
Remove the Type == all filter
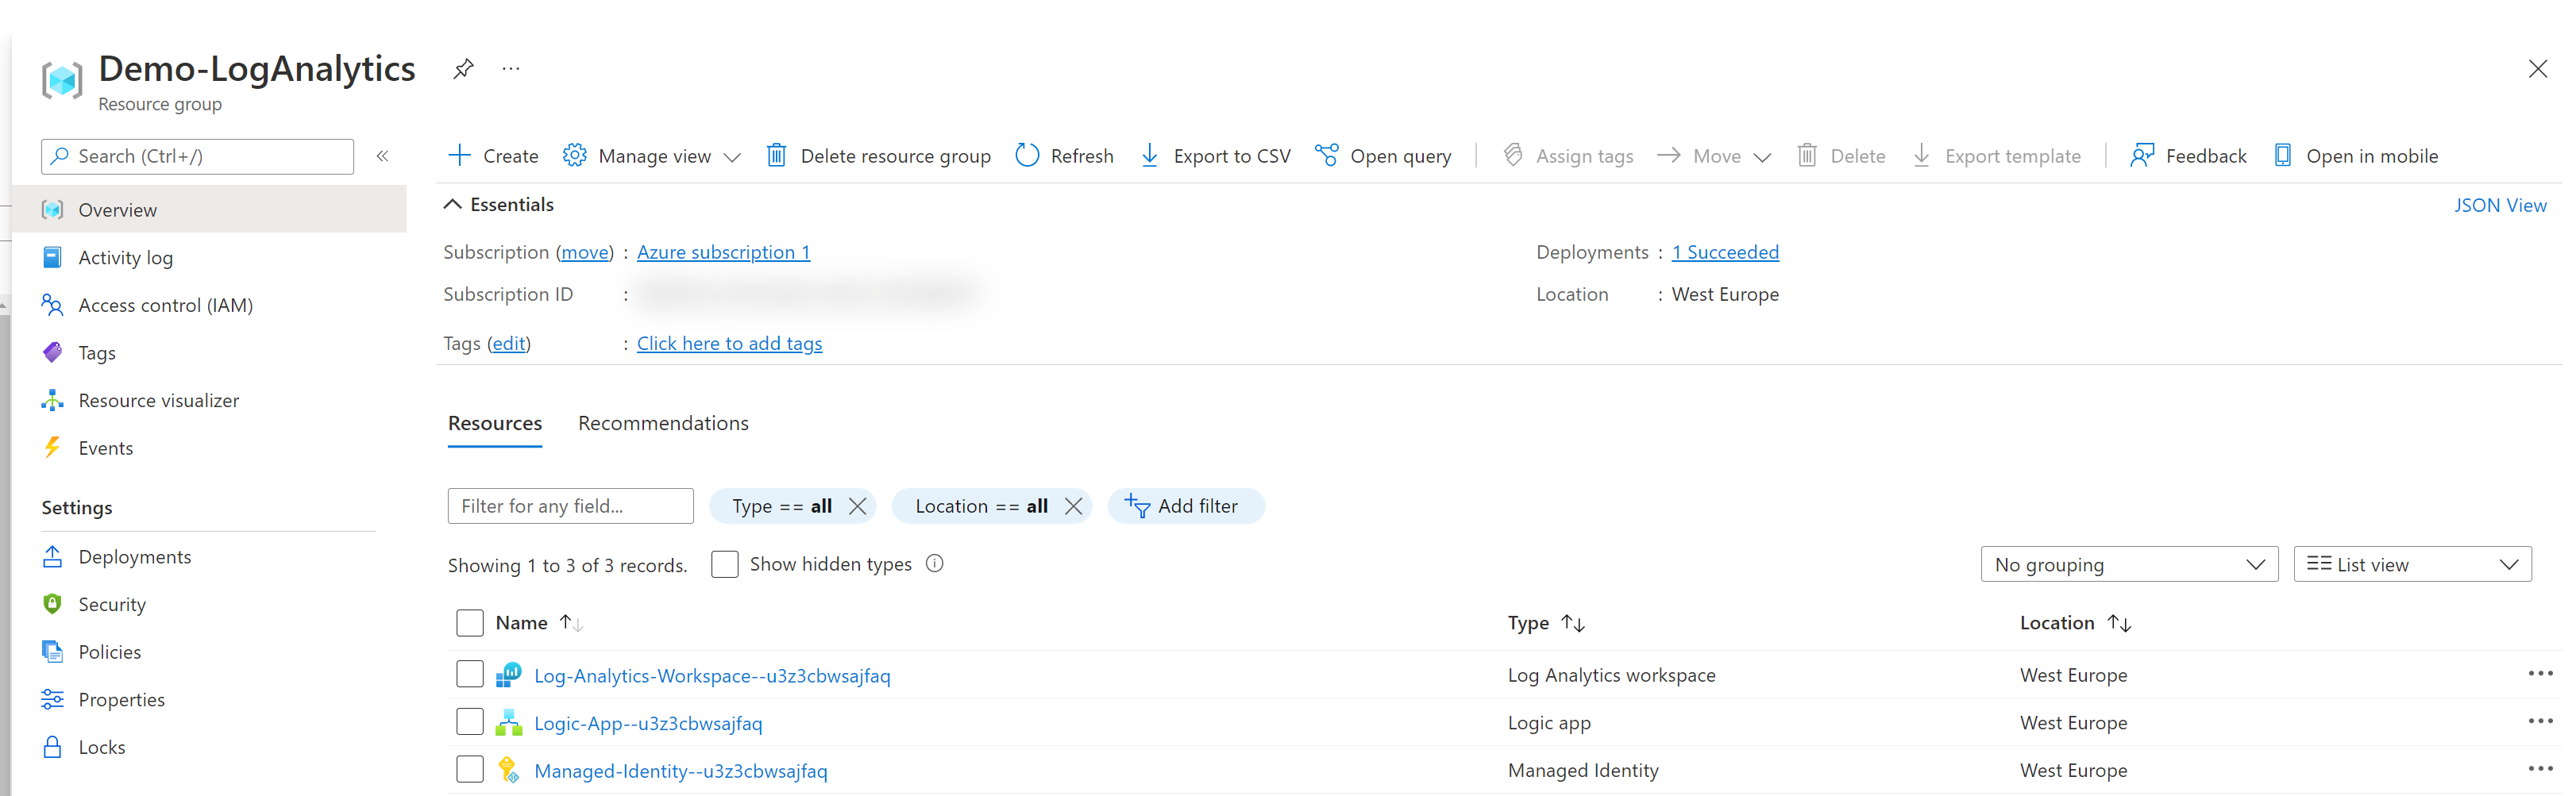(857, 506)
